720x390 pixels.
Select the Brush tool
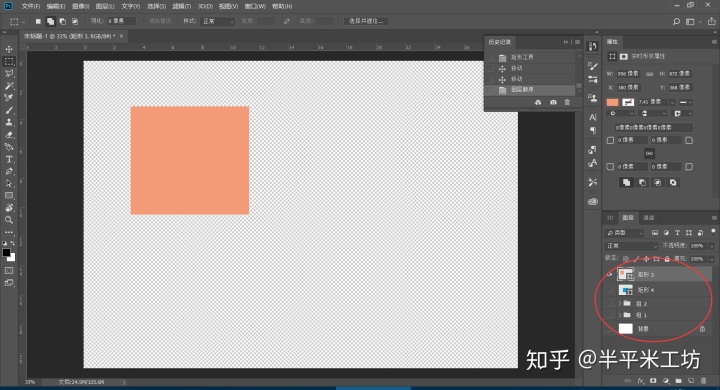click(9, 110)
